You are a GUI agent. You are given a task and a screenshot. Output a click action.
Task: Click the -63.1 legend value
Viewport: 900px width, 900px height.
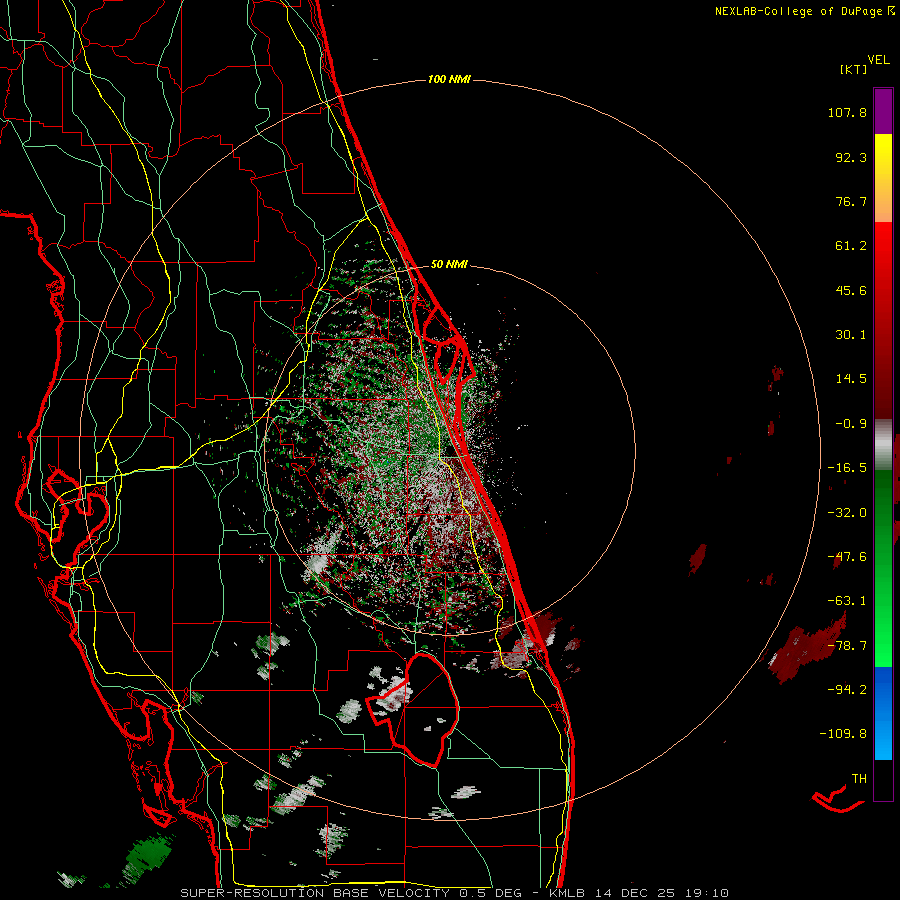pos(847,601)
